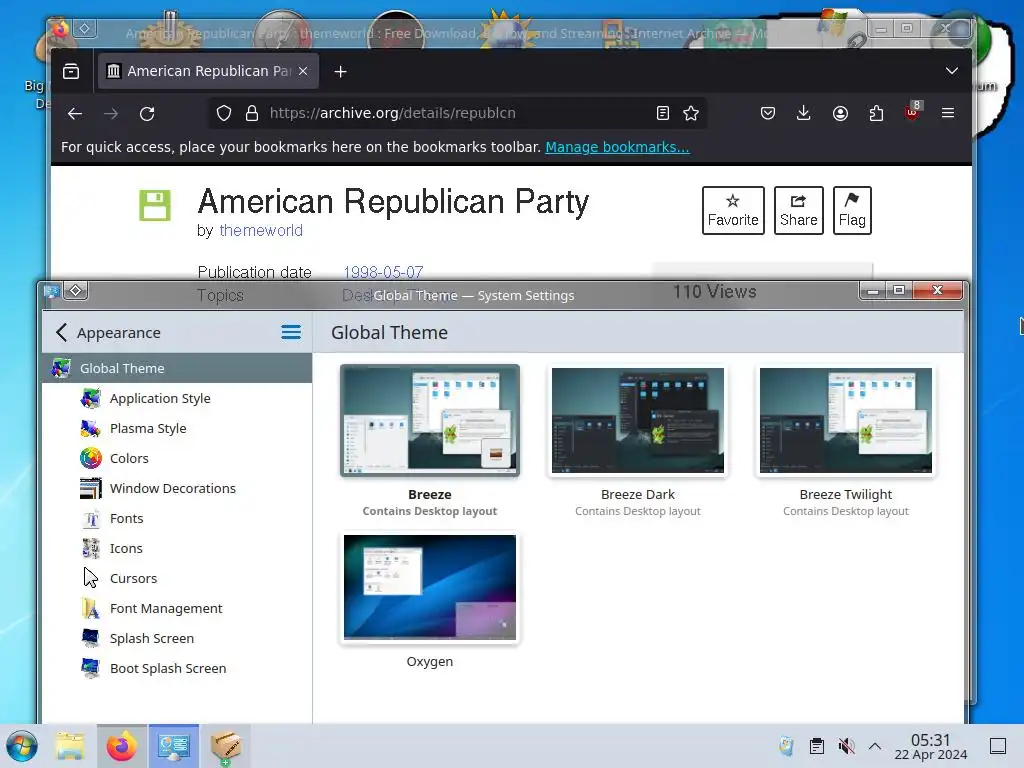The height and width of the screenshot is (768, 1024).
Task: Open leftmost system tray icon
Action: tap(786, 746)
